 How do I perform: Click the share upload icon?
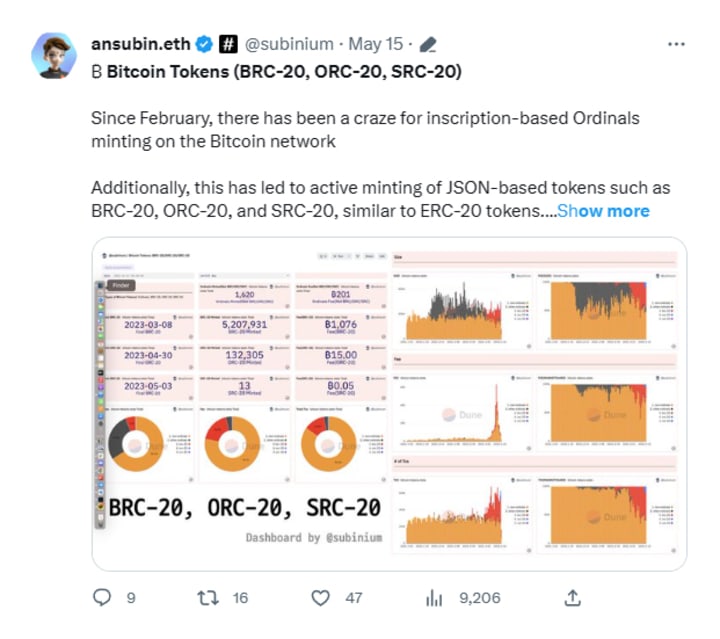coord(572,598)
